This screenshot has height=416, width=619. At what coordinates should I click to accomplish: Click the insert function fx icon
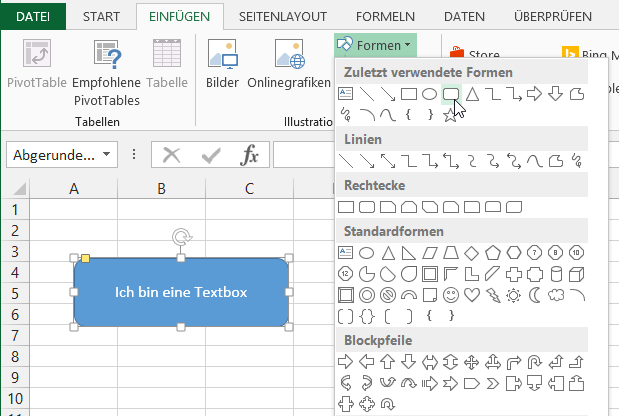(250, 155)
